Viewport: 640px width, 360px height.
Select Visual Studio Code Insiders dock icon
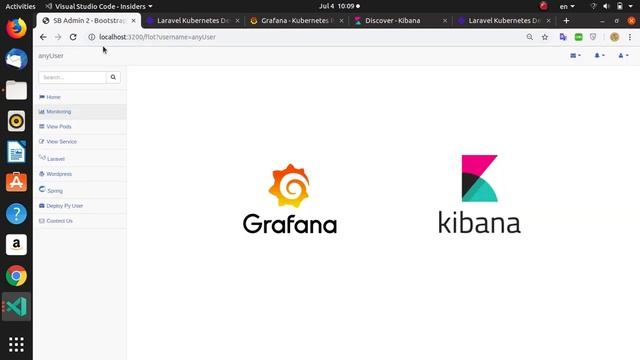(16, 307)
